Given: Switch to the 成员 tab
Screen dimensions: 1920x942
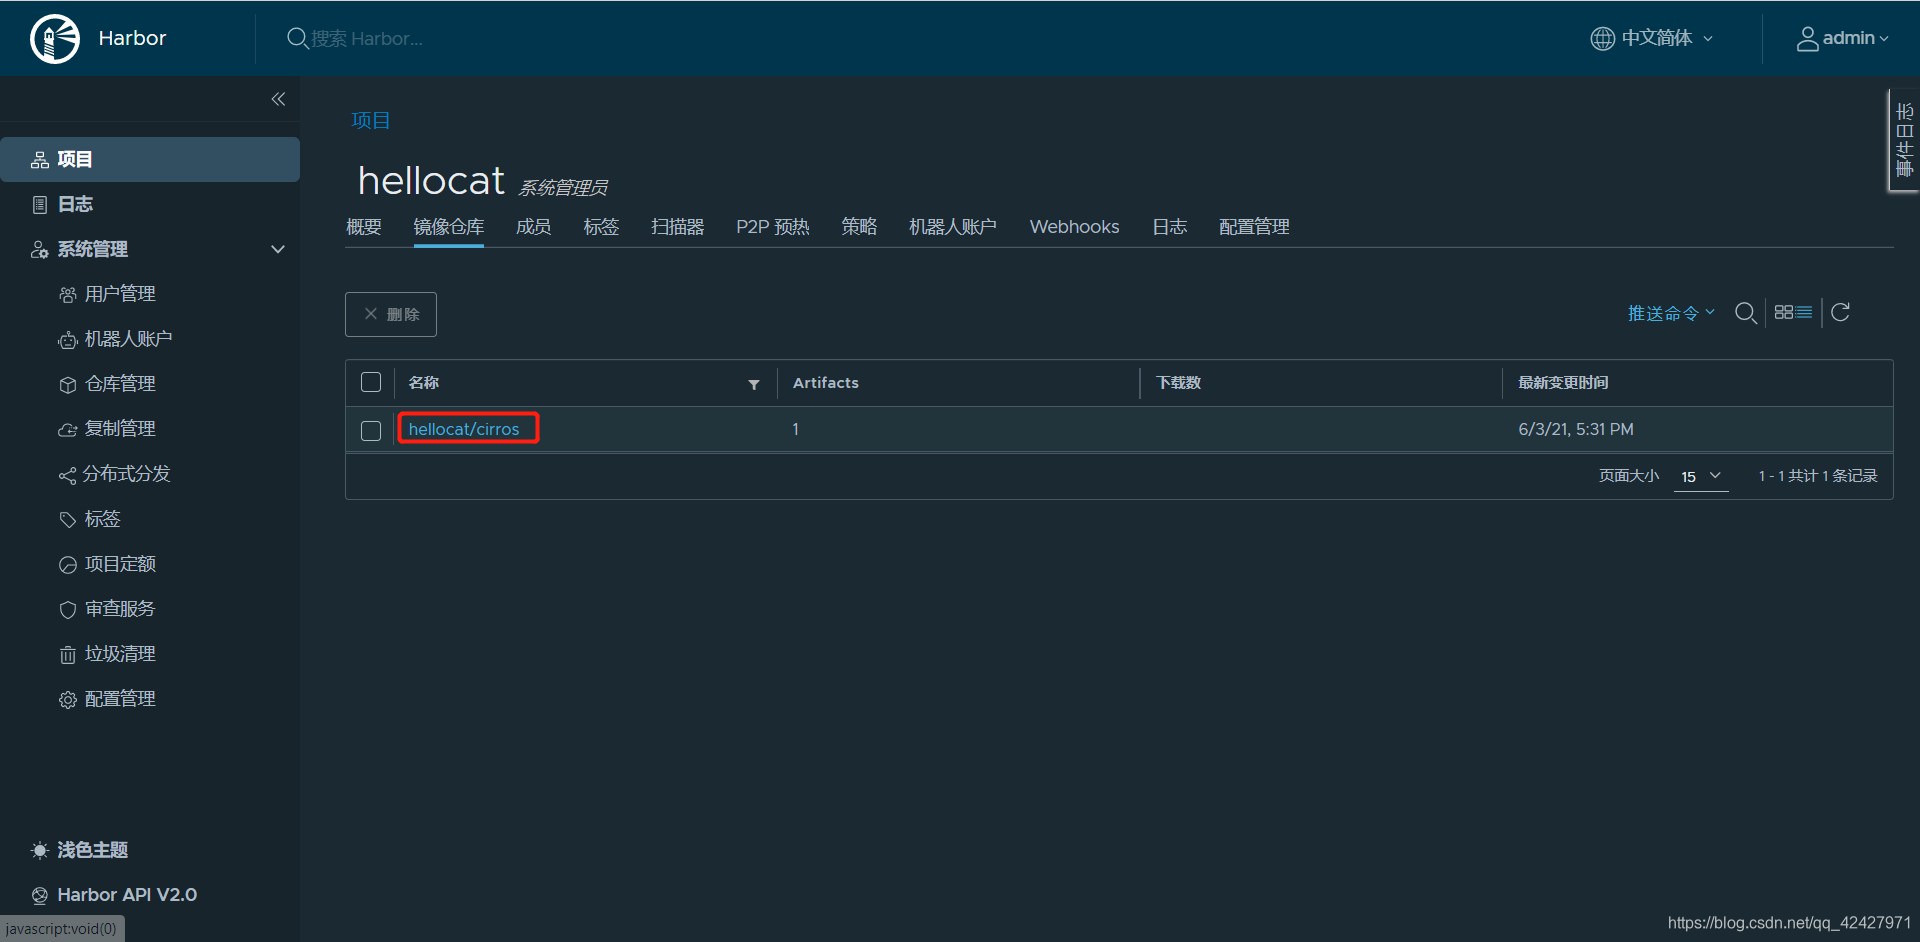Looking at the screenshot, I should tap(533, 227).
